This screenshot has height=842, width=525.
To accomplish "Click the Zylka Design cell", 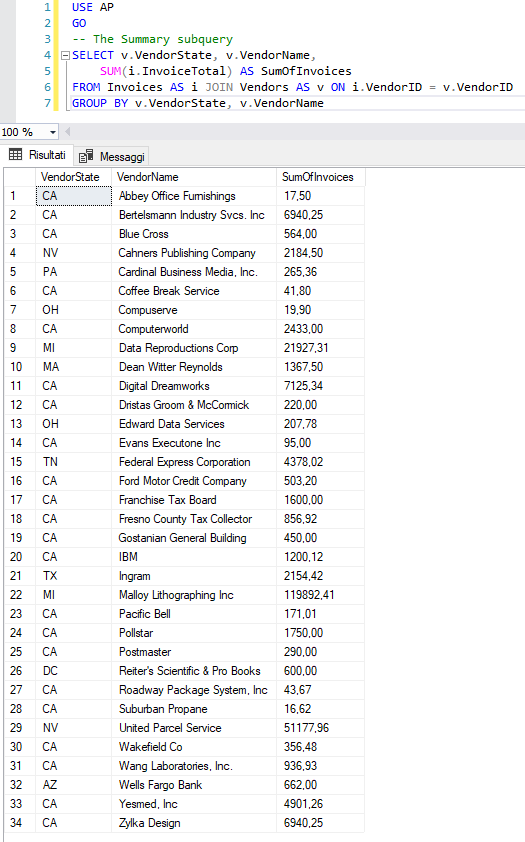I will [194, 823].
